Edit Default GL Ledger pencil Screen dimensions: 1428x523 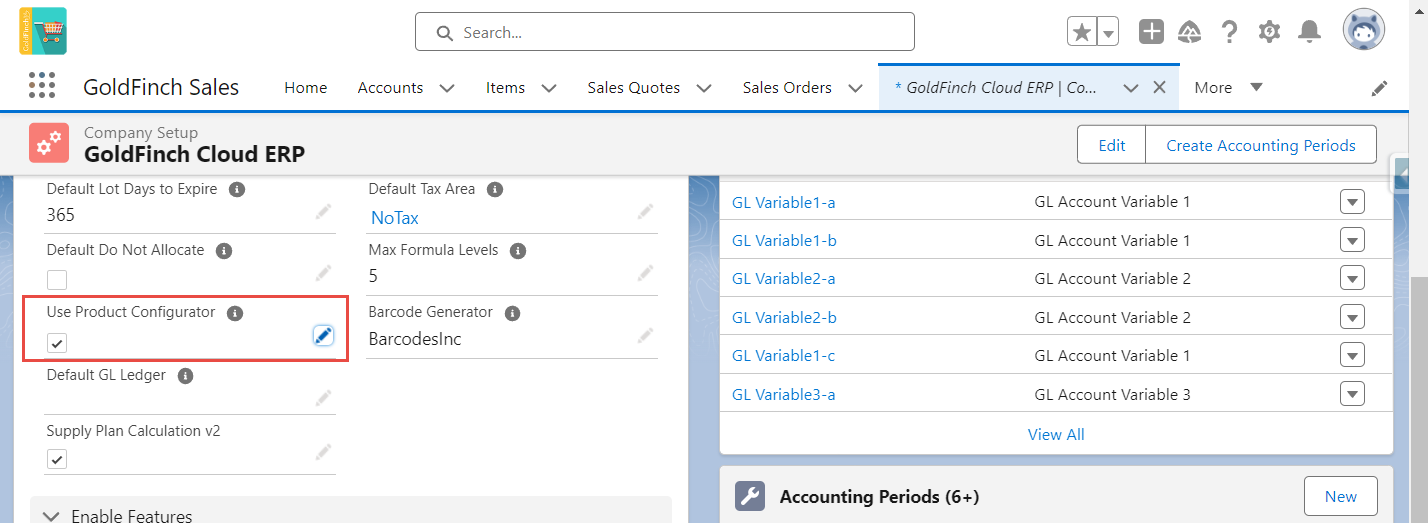tap(323, 398)
